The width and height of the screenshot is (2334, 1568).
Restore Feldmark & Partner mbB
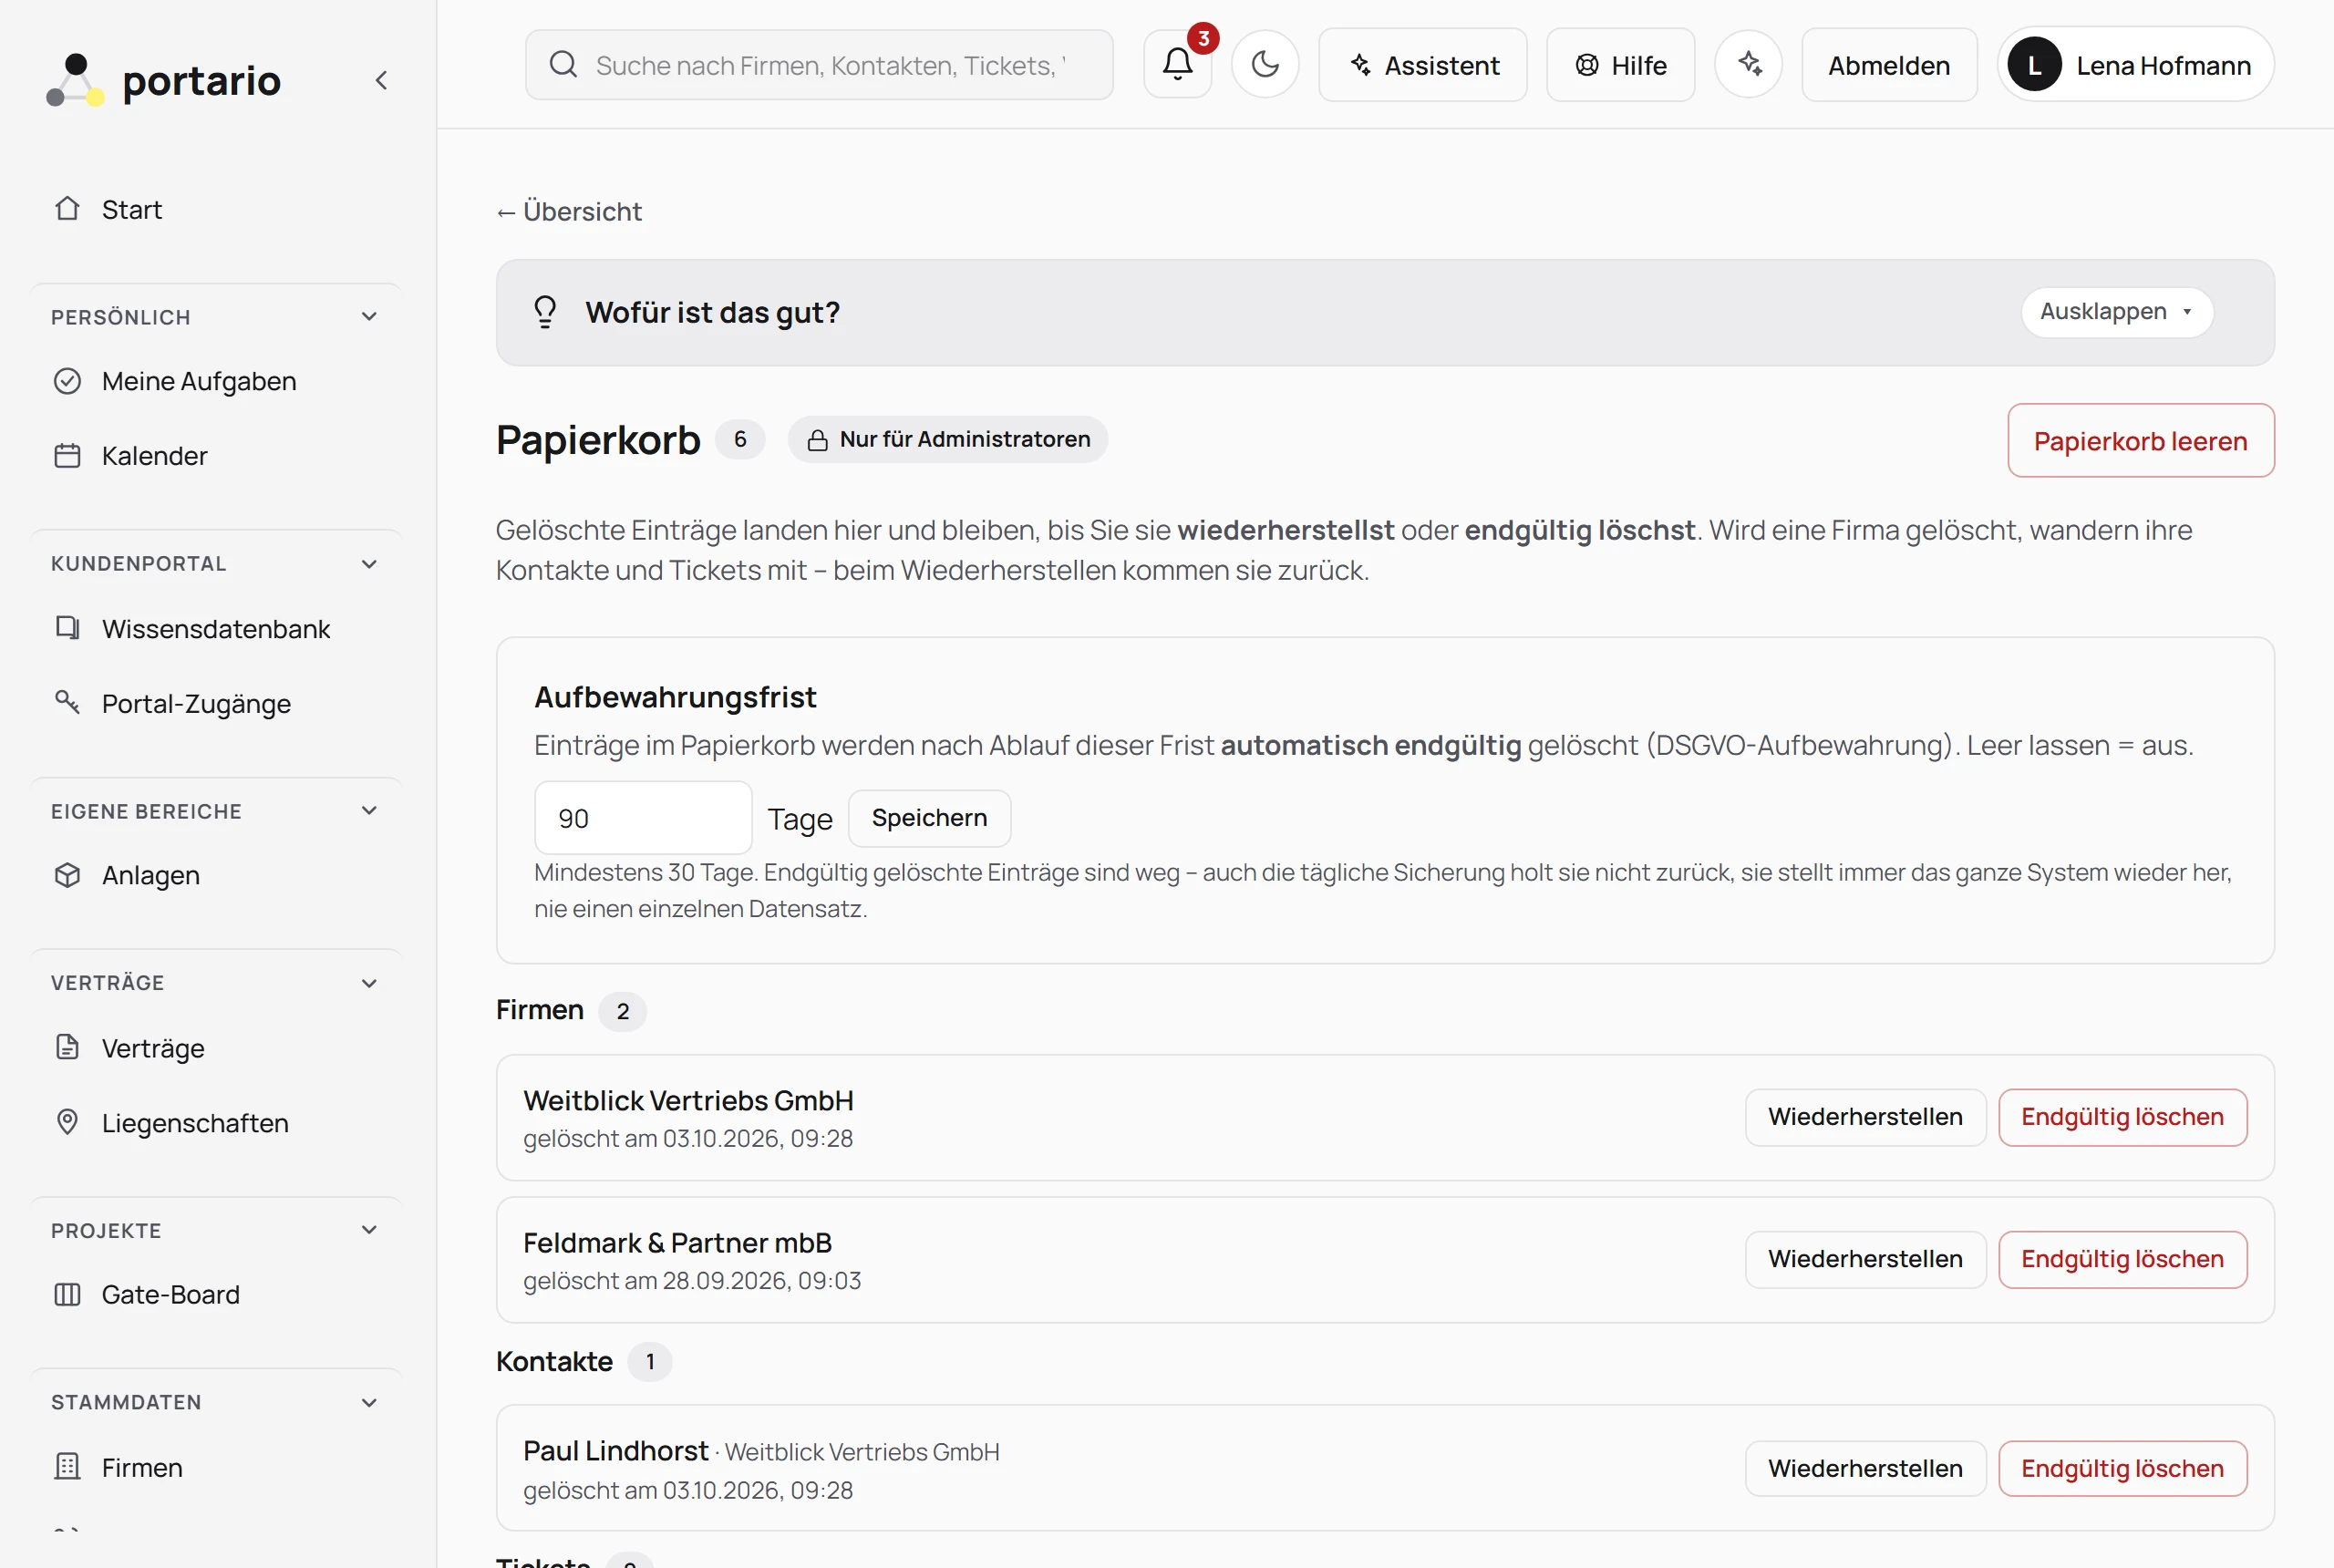click(x=1865, y=1259)
